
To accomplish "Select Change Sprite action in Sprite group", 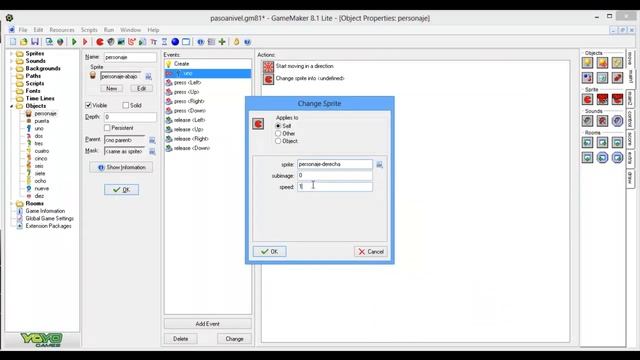I will (x=587, y=99).
